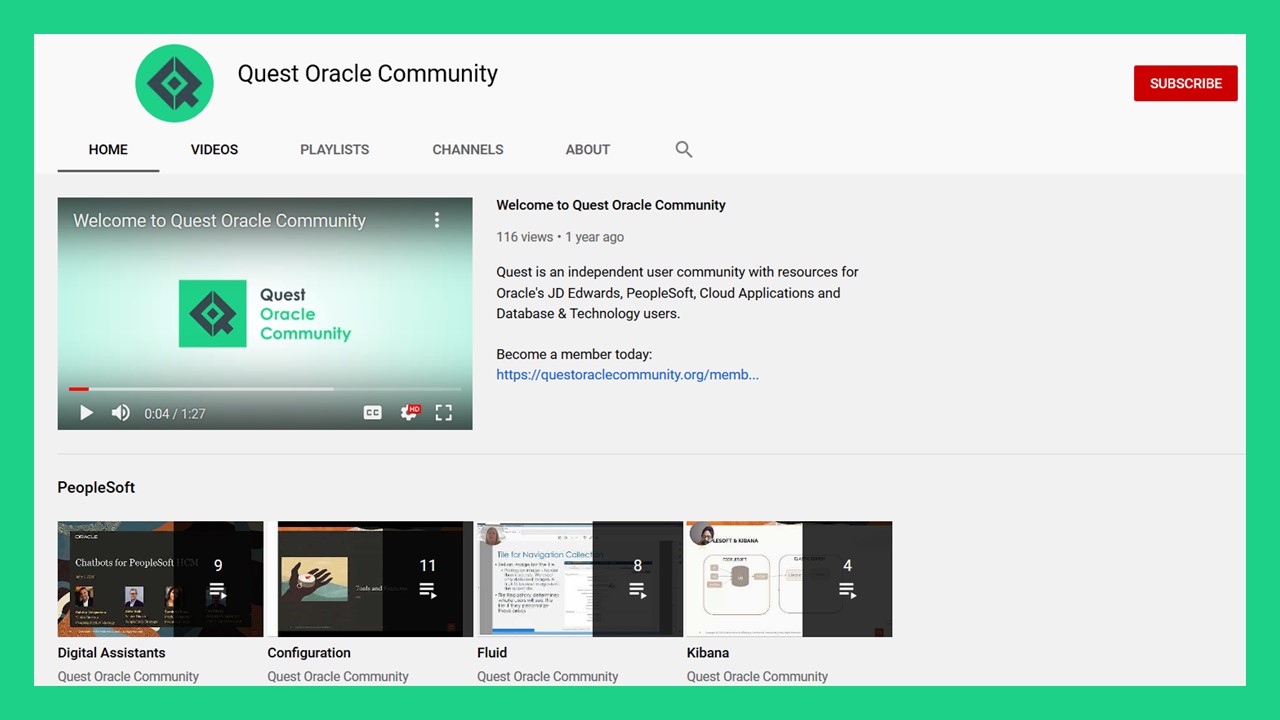Click the playlist queue icon on Kibana
Screen dimensions: 1280x720
(847, 591)
